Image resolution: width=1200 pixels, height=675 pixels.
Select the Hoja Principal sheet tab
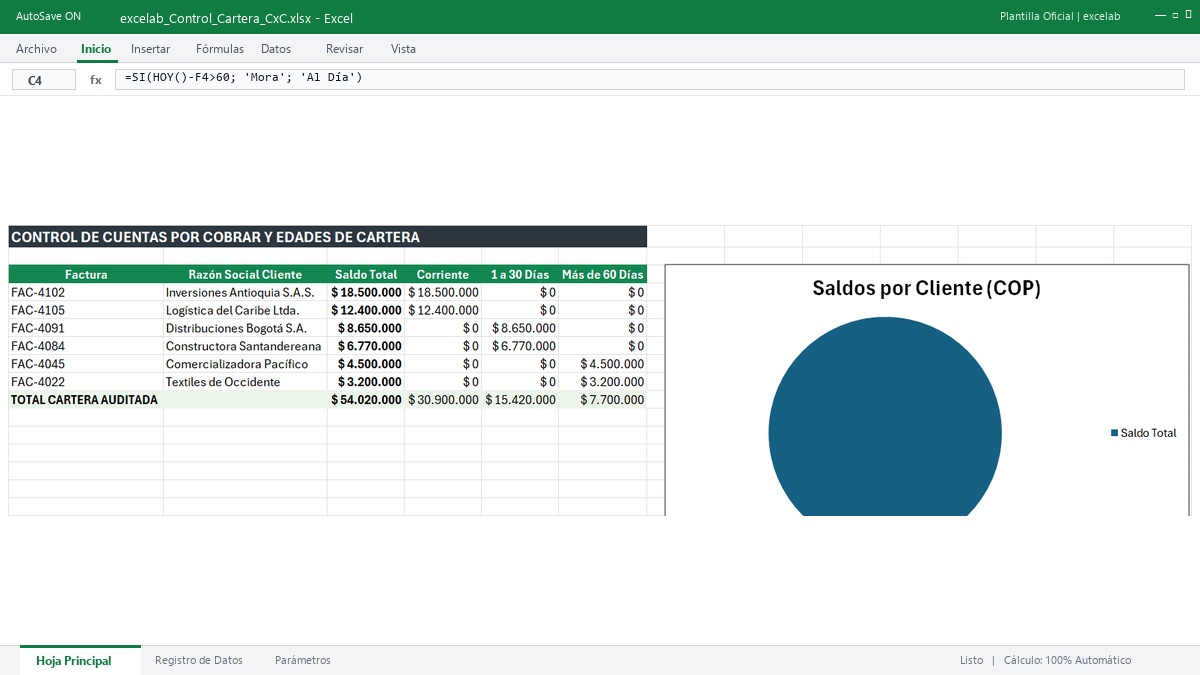point(74,661)
